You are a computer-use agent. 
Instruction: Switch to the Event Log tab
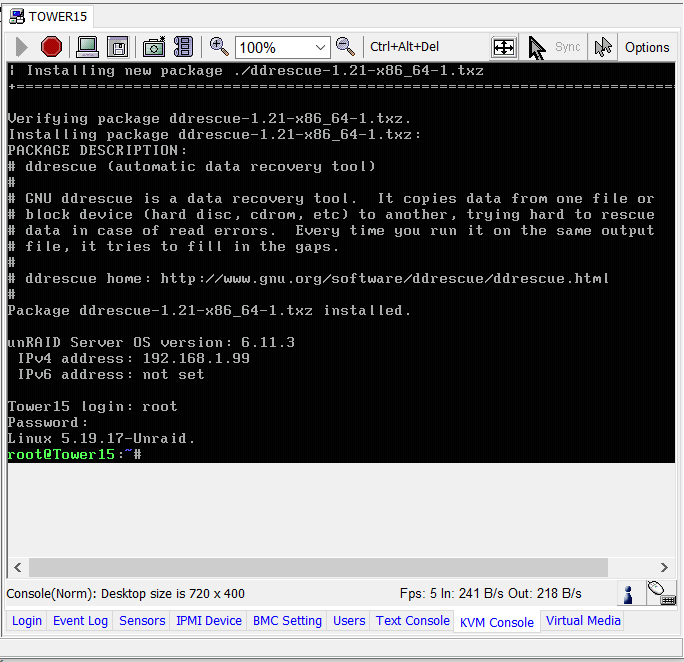pyautogui.click(x=80, y=621)
